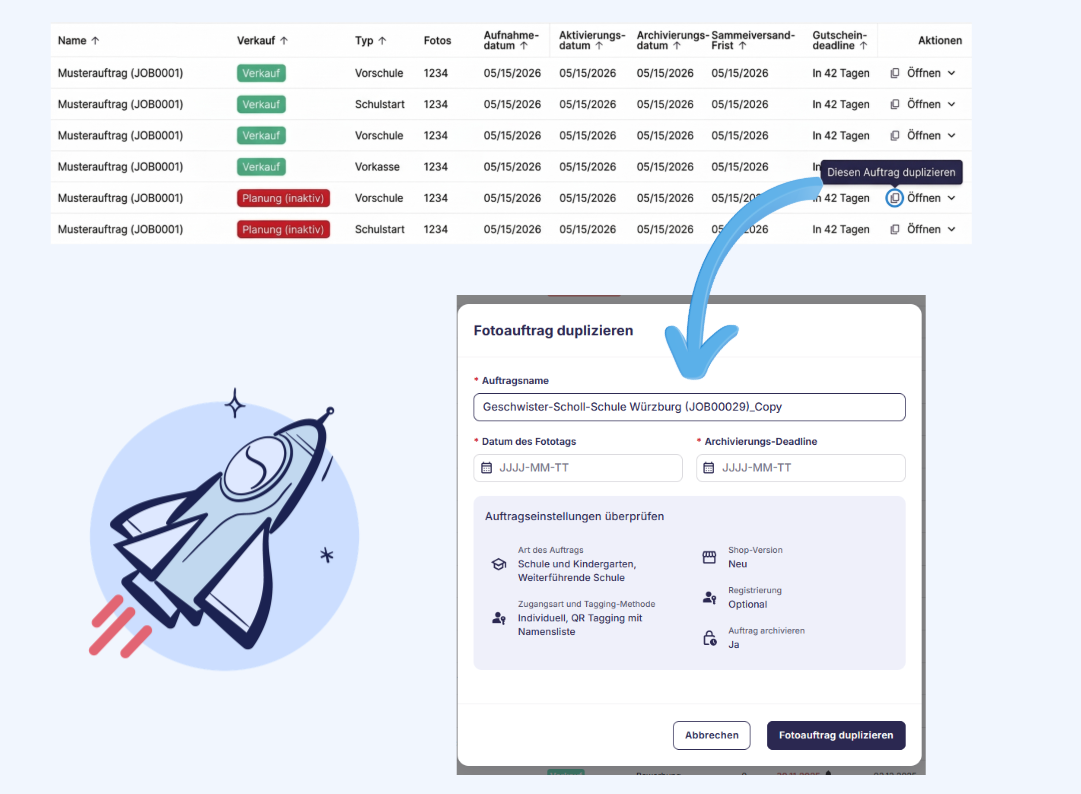The image size is (1081, 794).
Task: Focus the Datum des Fototags date field
Action: pyautogui.click(x=578, y=468)
